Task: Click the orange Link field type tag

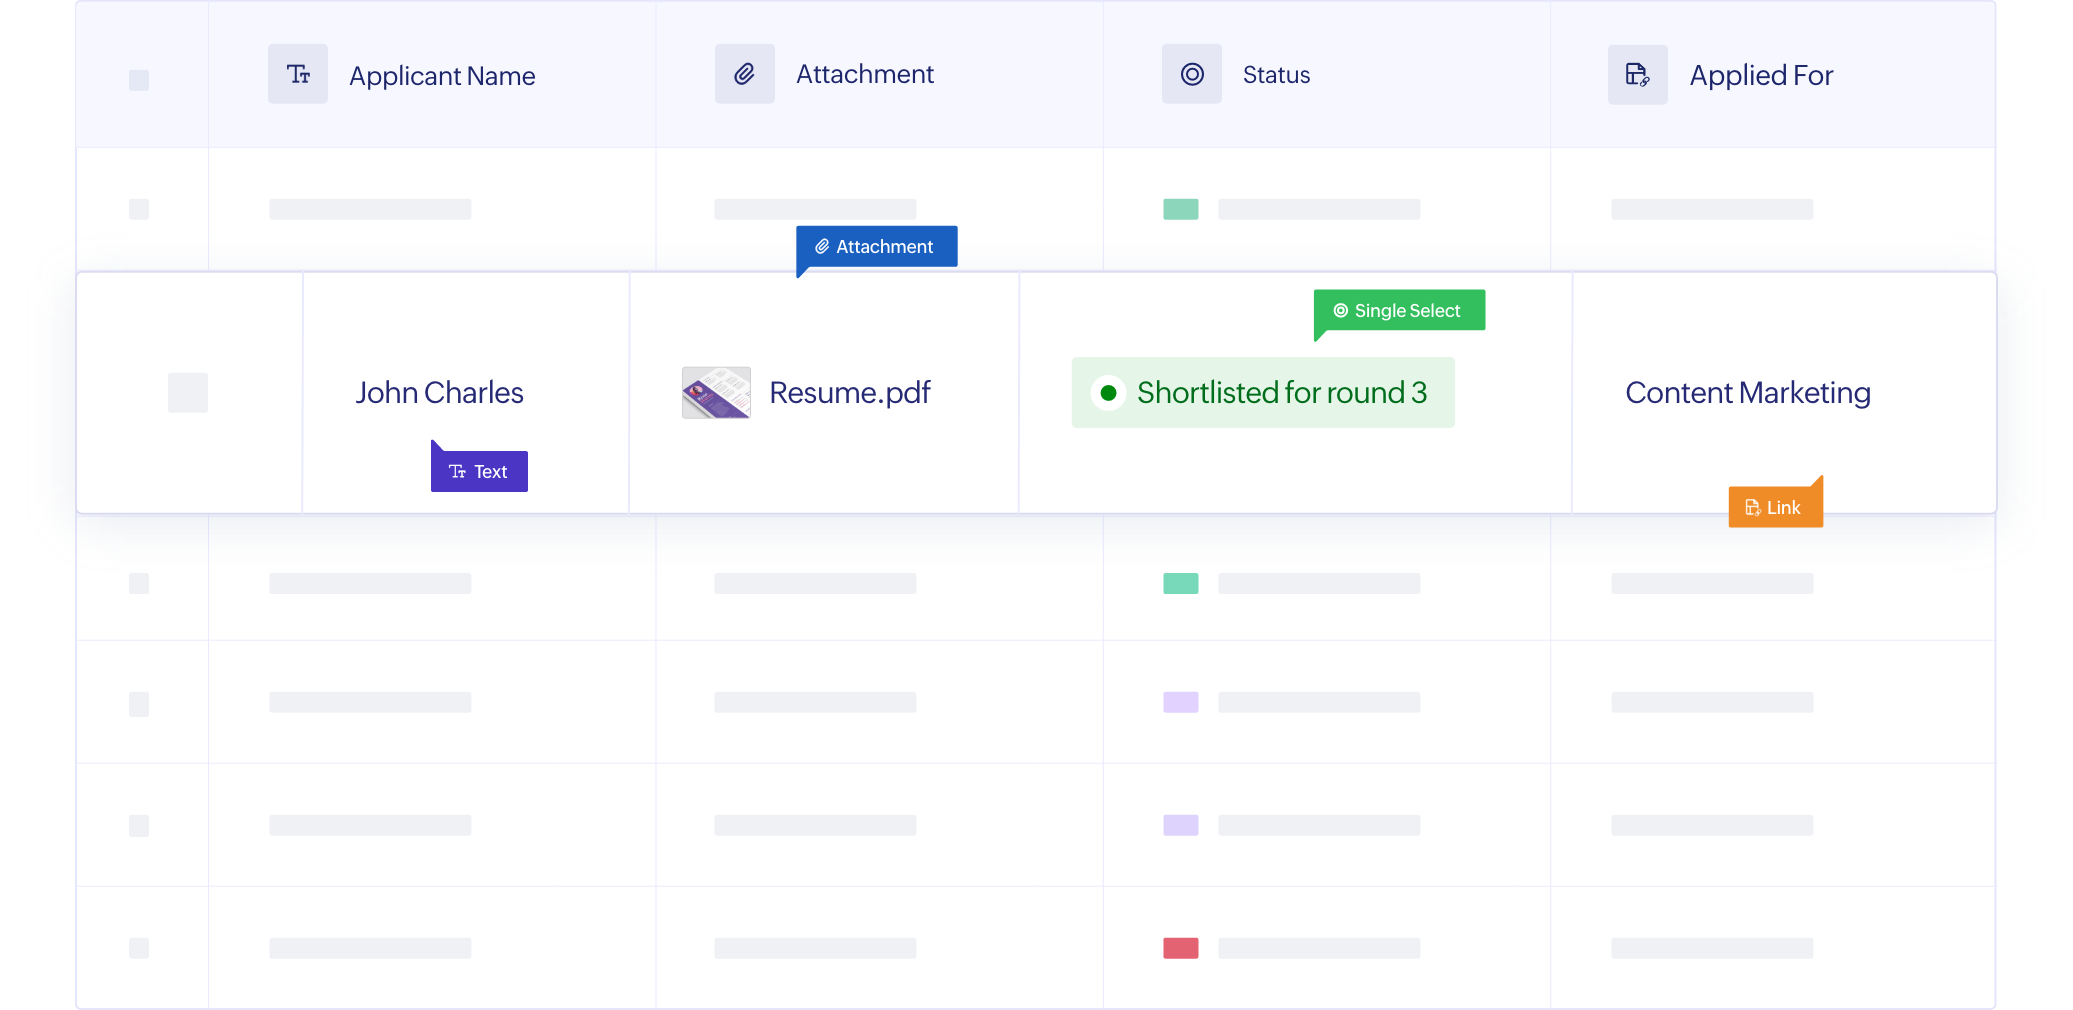Action: tap(1775, 508)
